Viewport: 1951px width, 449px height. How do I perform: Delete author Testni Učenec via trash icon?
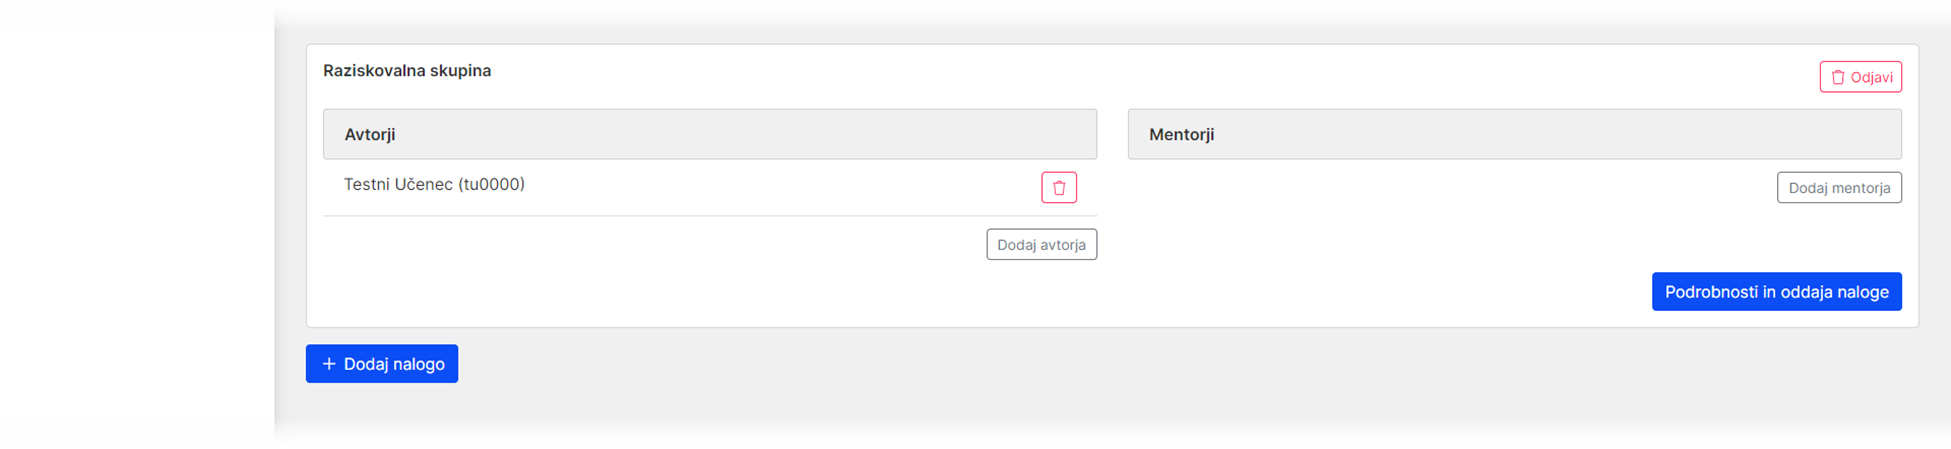[1058, 188]
